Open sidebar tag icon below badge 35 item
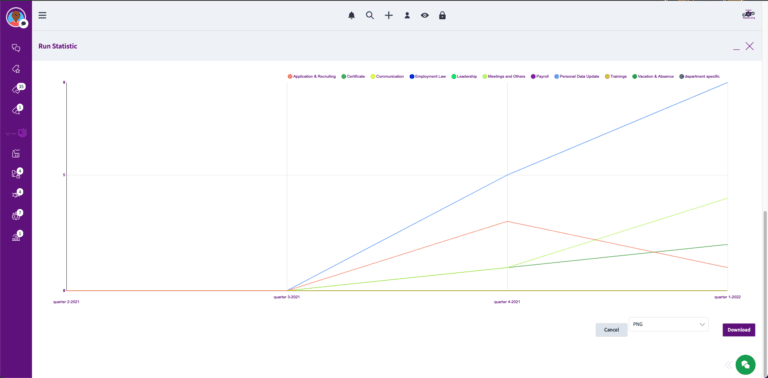768x378 pixels. pos(17,111)
